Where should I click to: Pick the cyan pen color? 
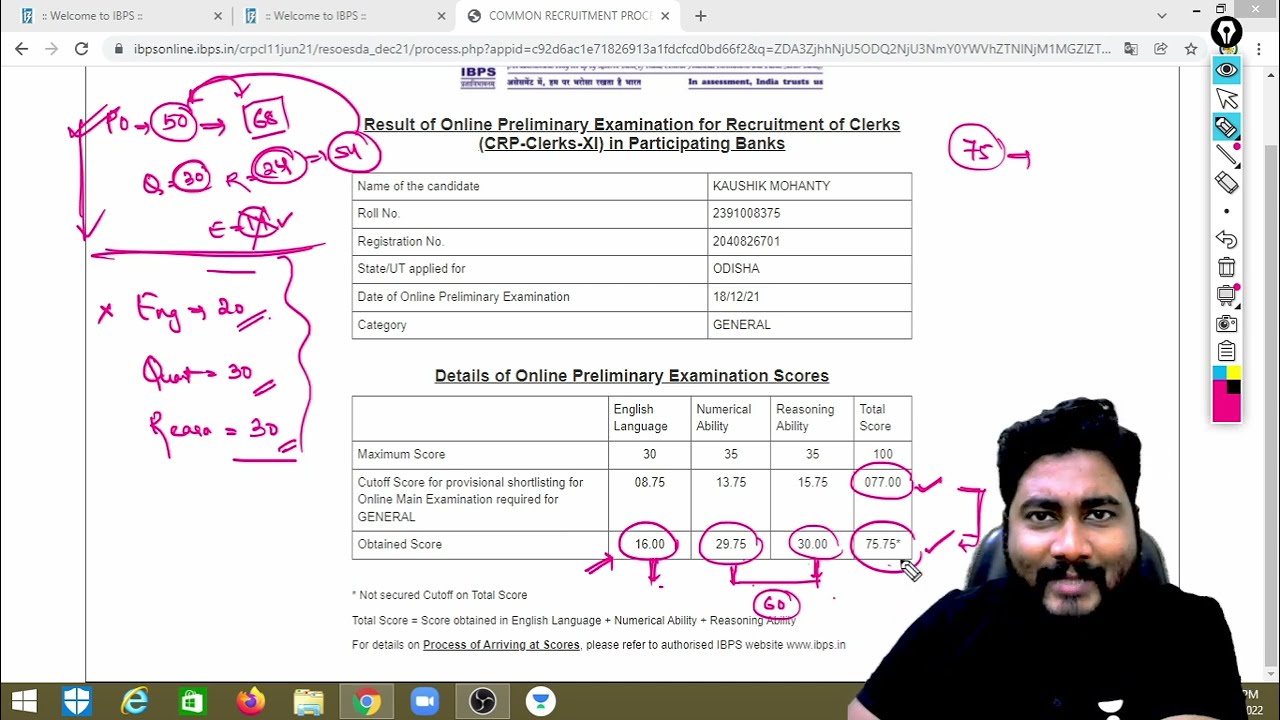click(x=1219, y=373)
